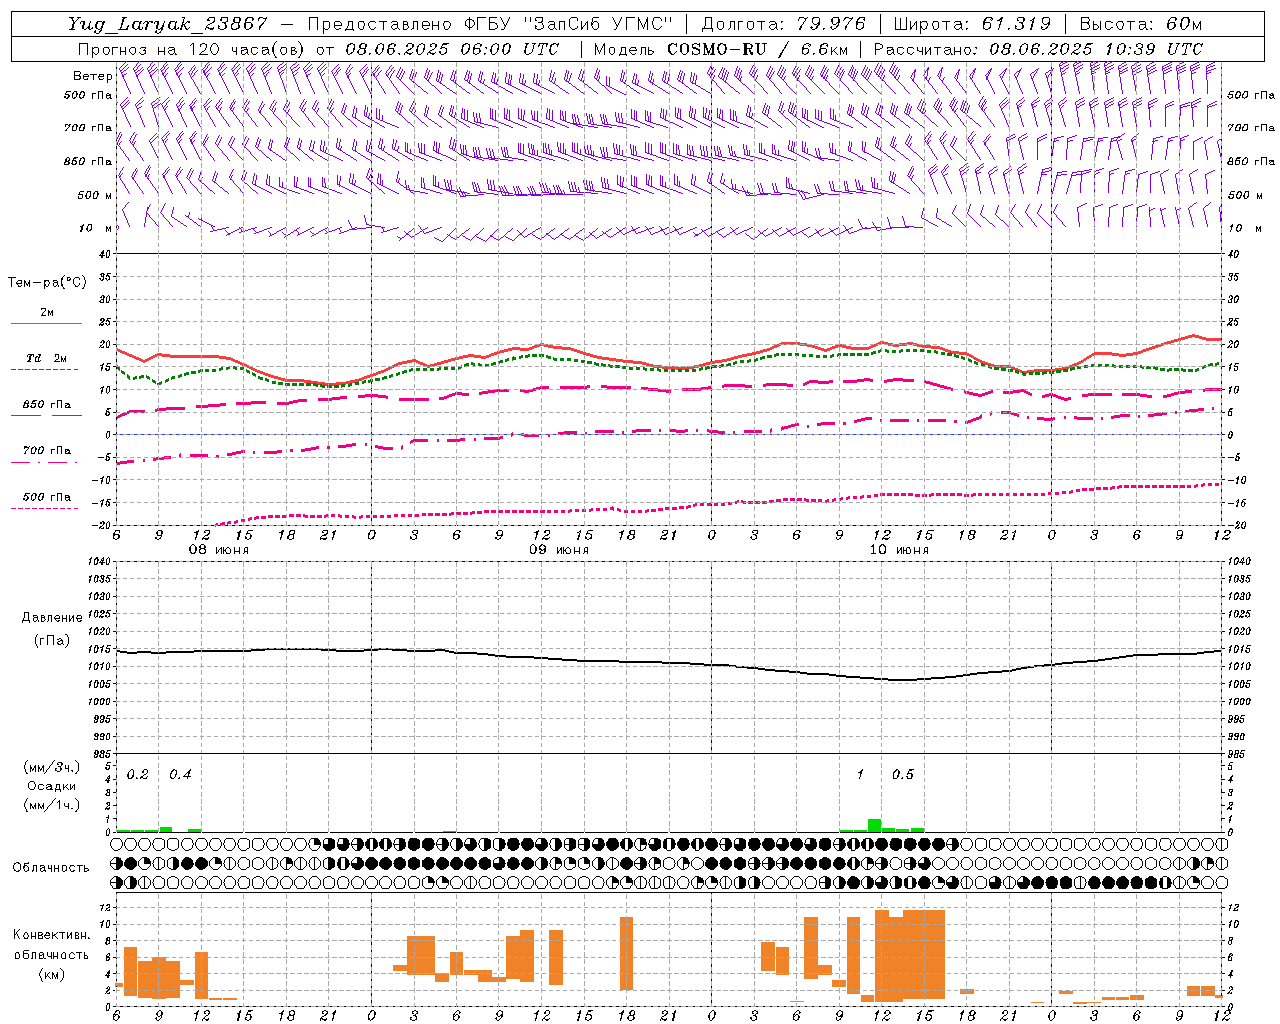
Task: Click the tallest green precipitation bar
Action: pos(875,826)
